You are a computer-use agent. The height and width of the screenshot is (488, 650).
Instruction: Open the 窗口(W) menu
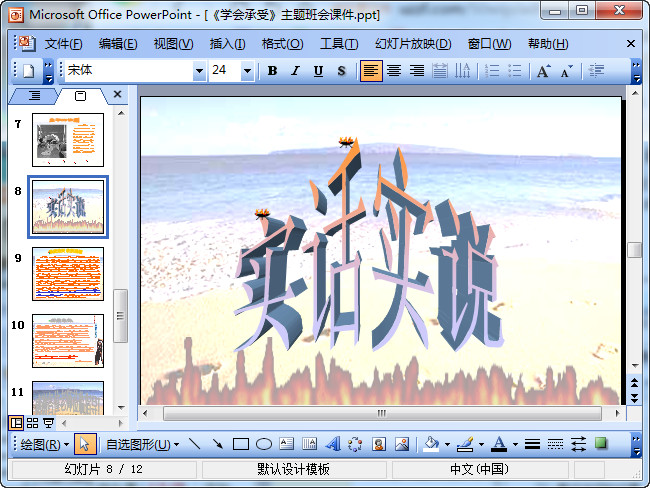pos(489,44)
